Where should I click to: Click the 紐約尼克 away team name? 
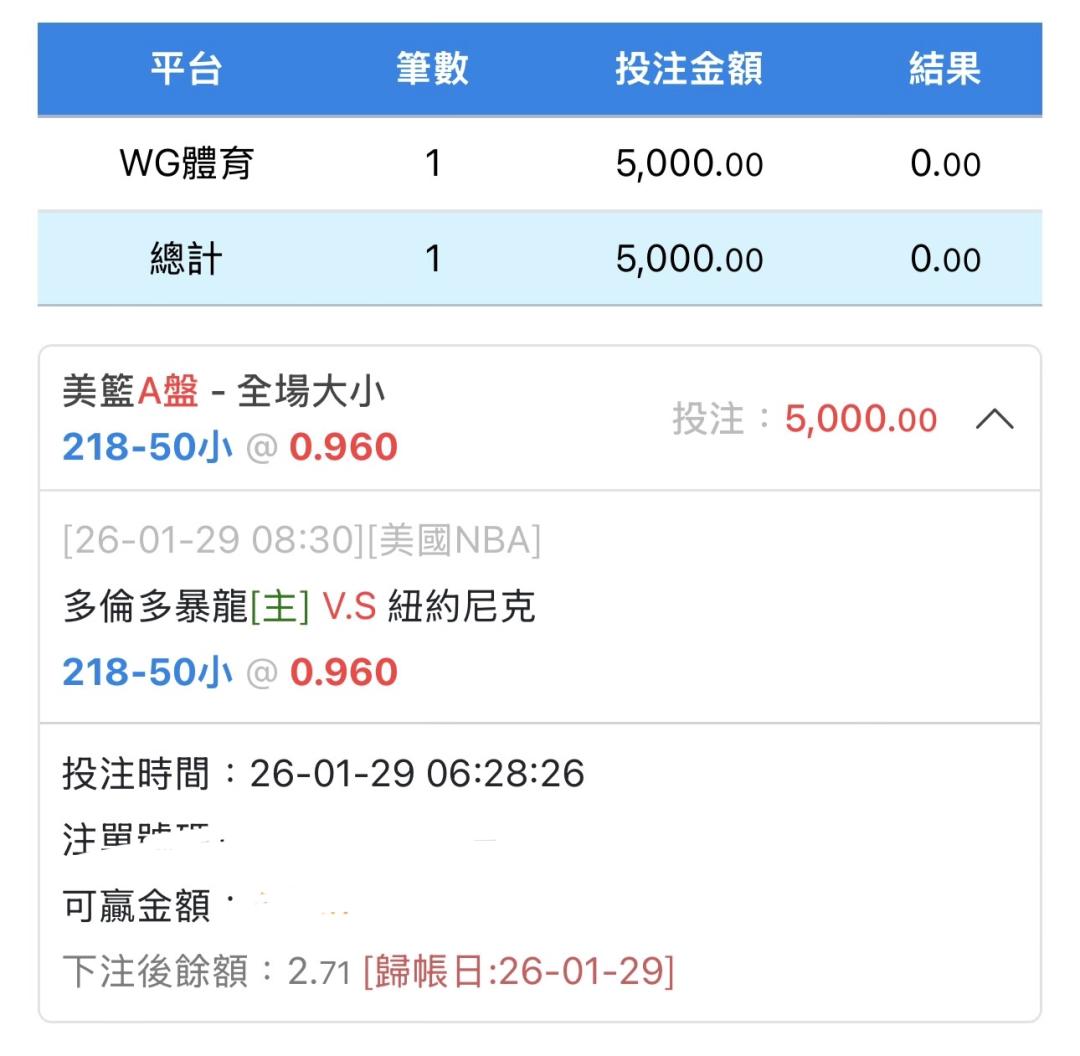461,607
